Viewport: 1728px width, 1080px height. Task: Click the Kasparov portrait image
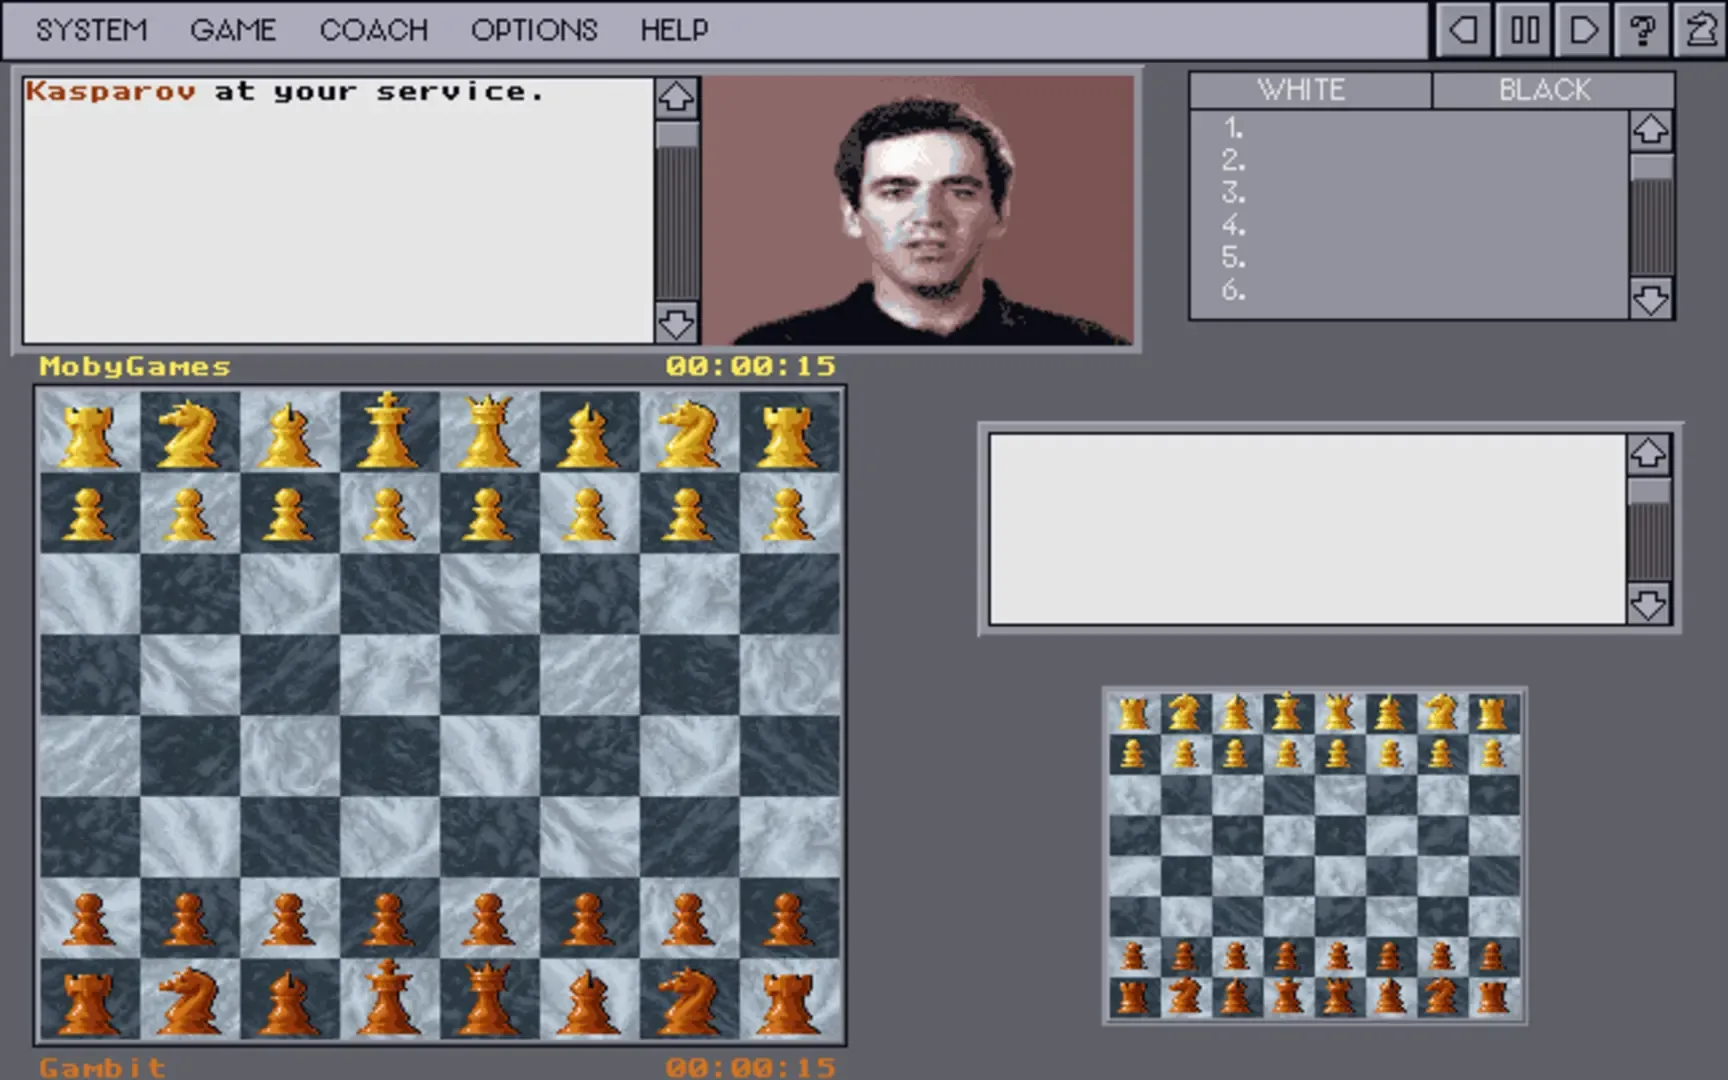point(920,210)
